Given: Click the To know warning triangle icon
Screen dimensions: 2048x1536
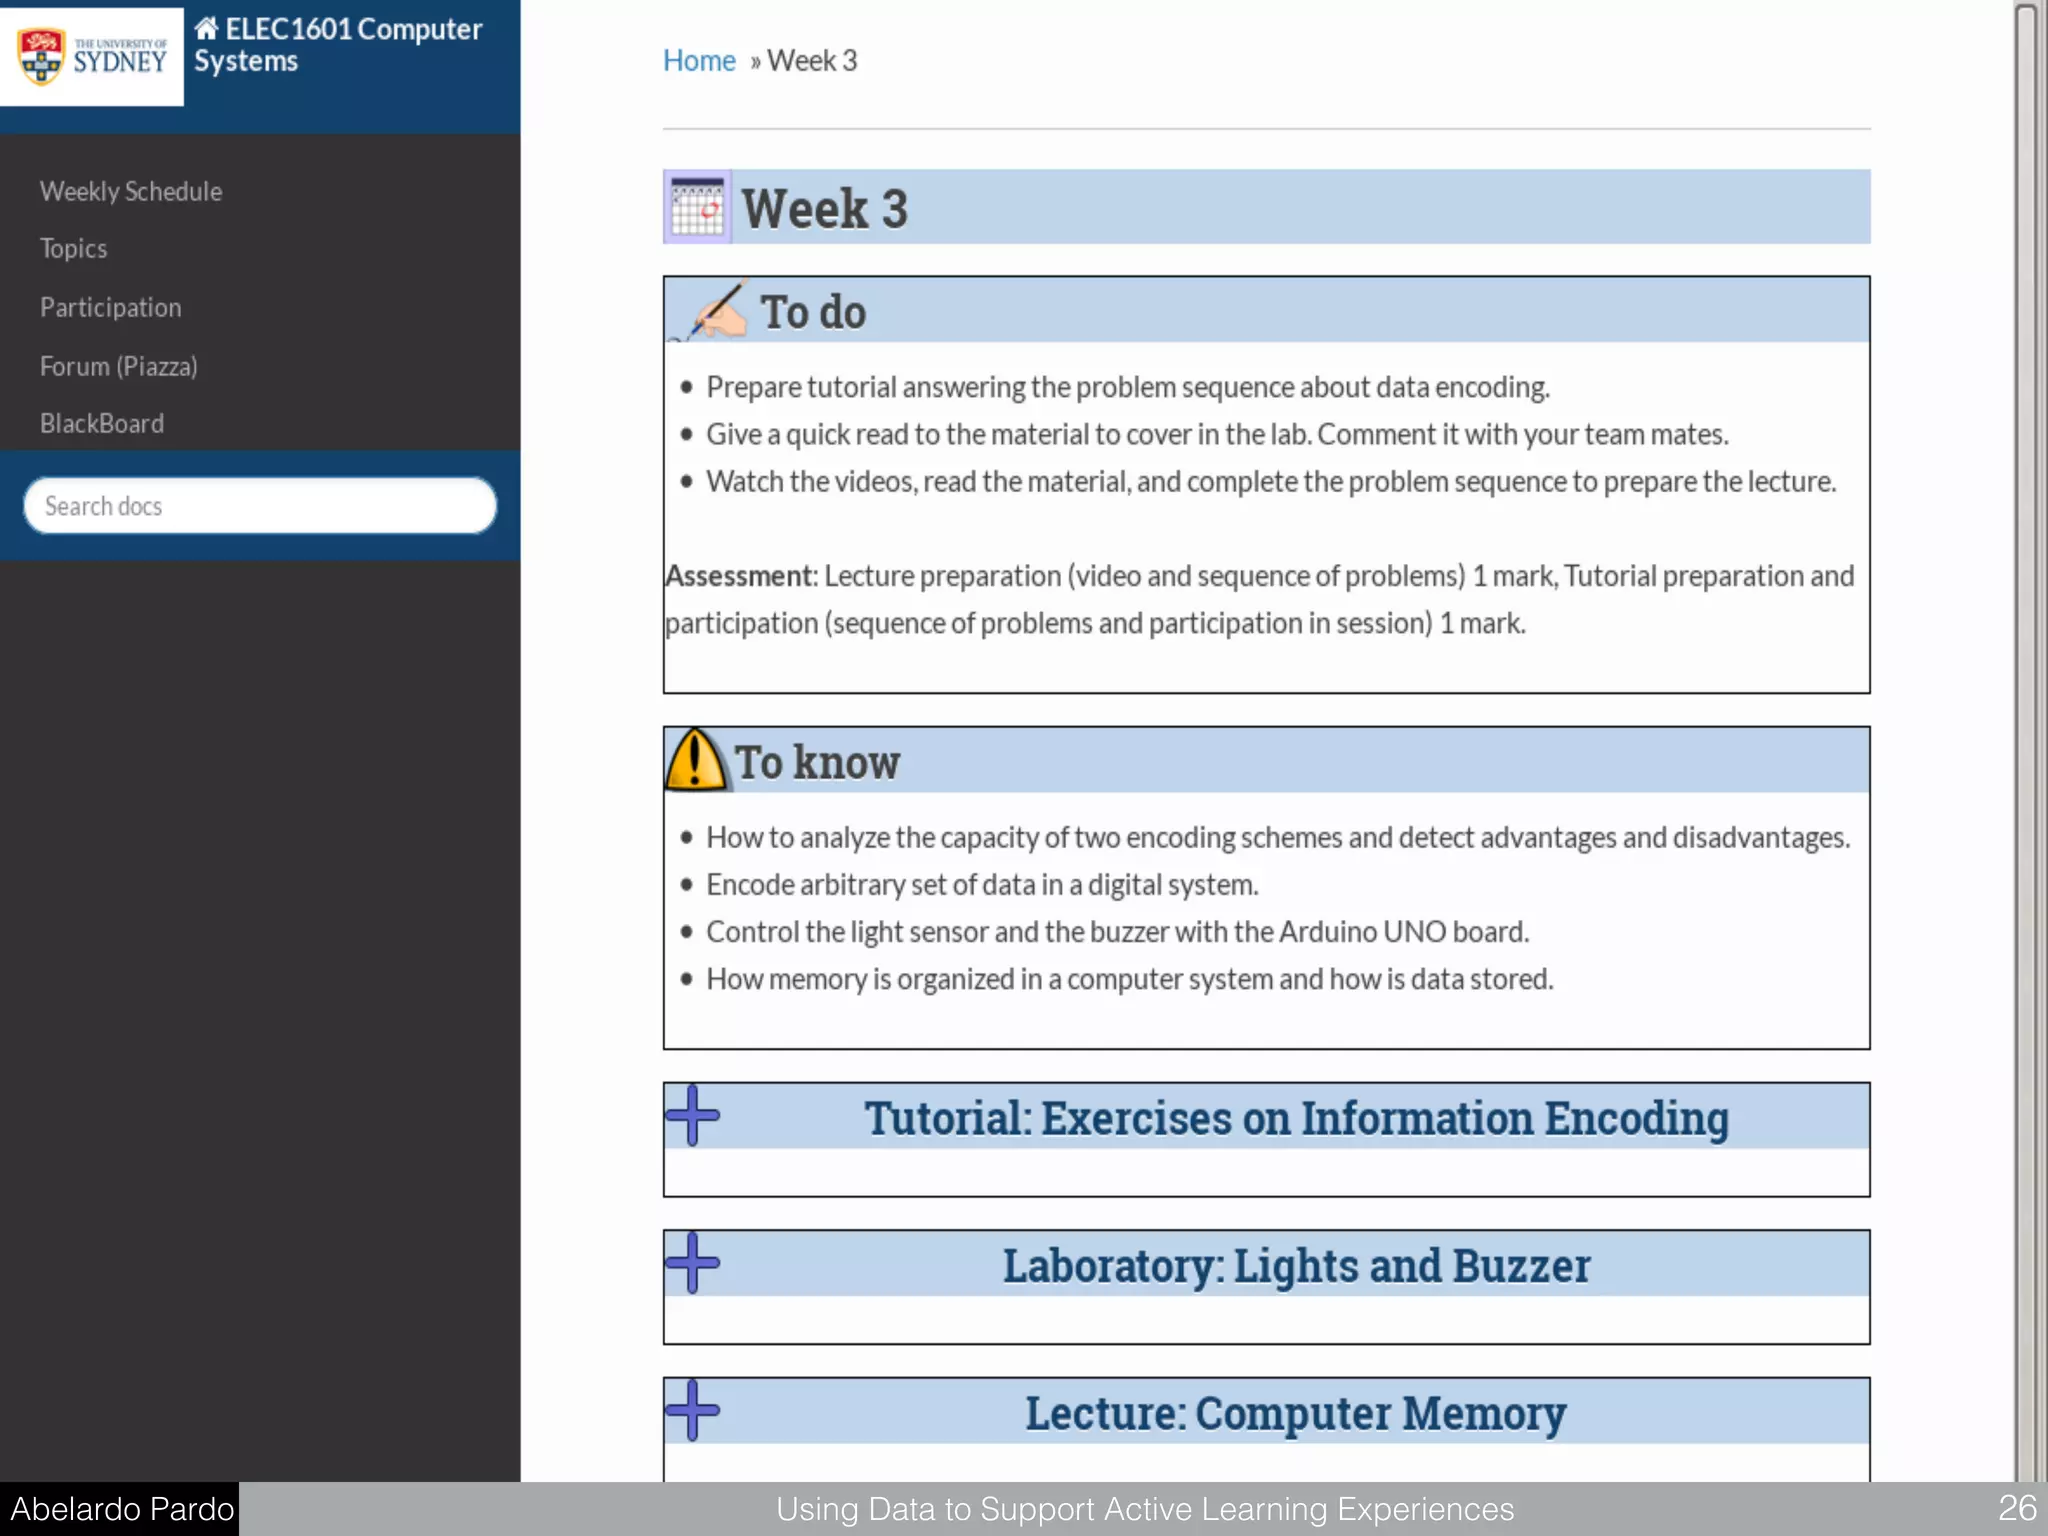Looking at the screenshot, I should (x=695, y=761).
